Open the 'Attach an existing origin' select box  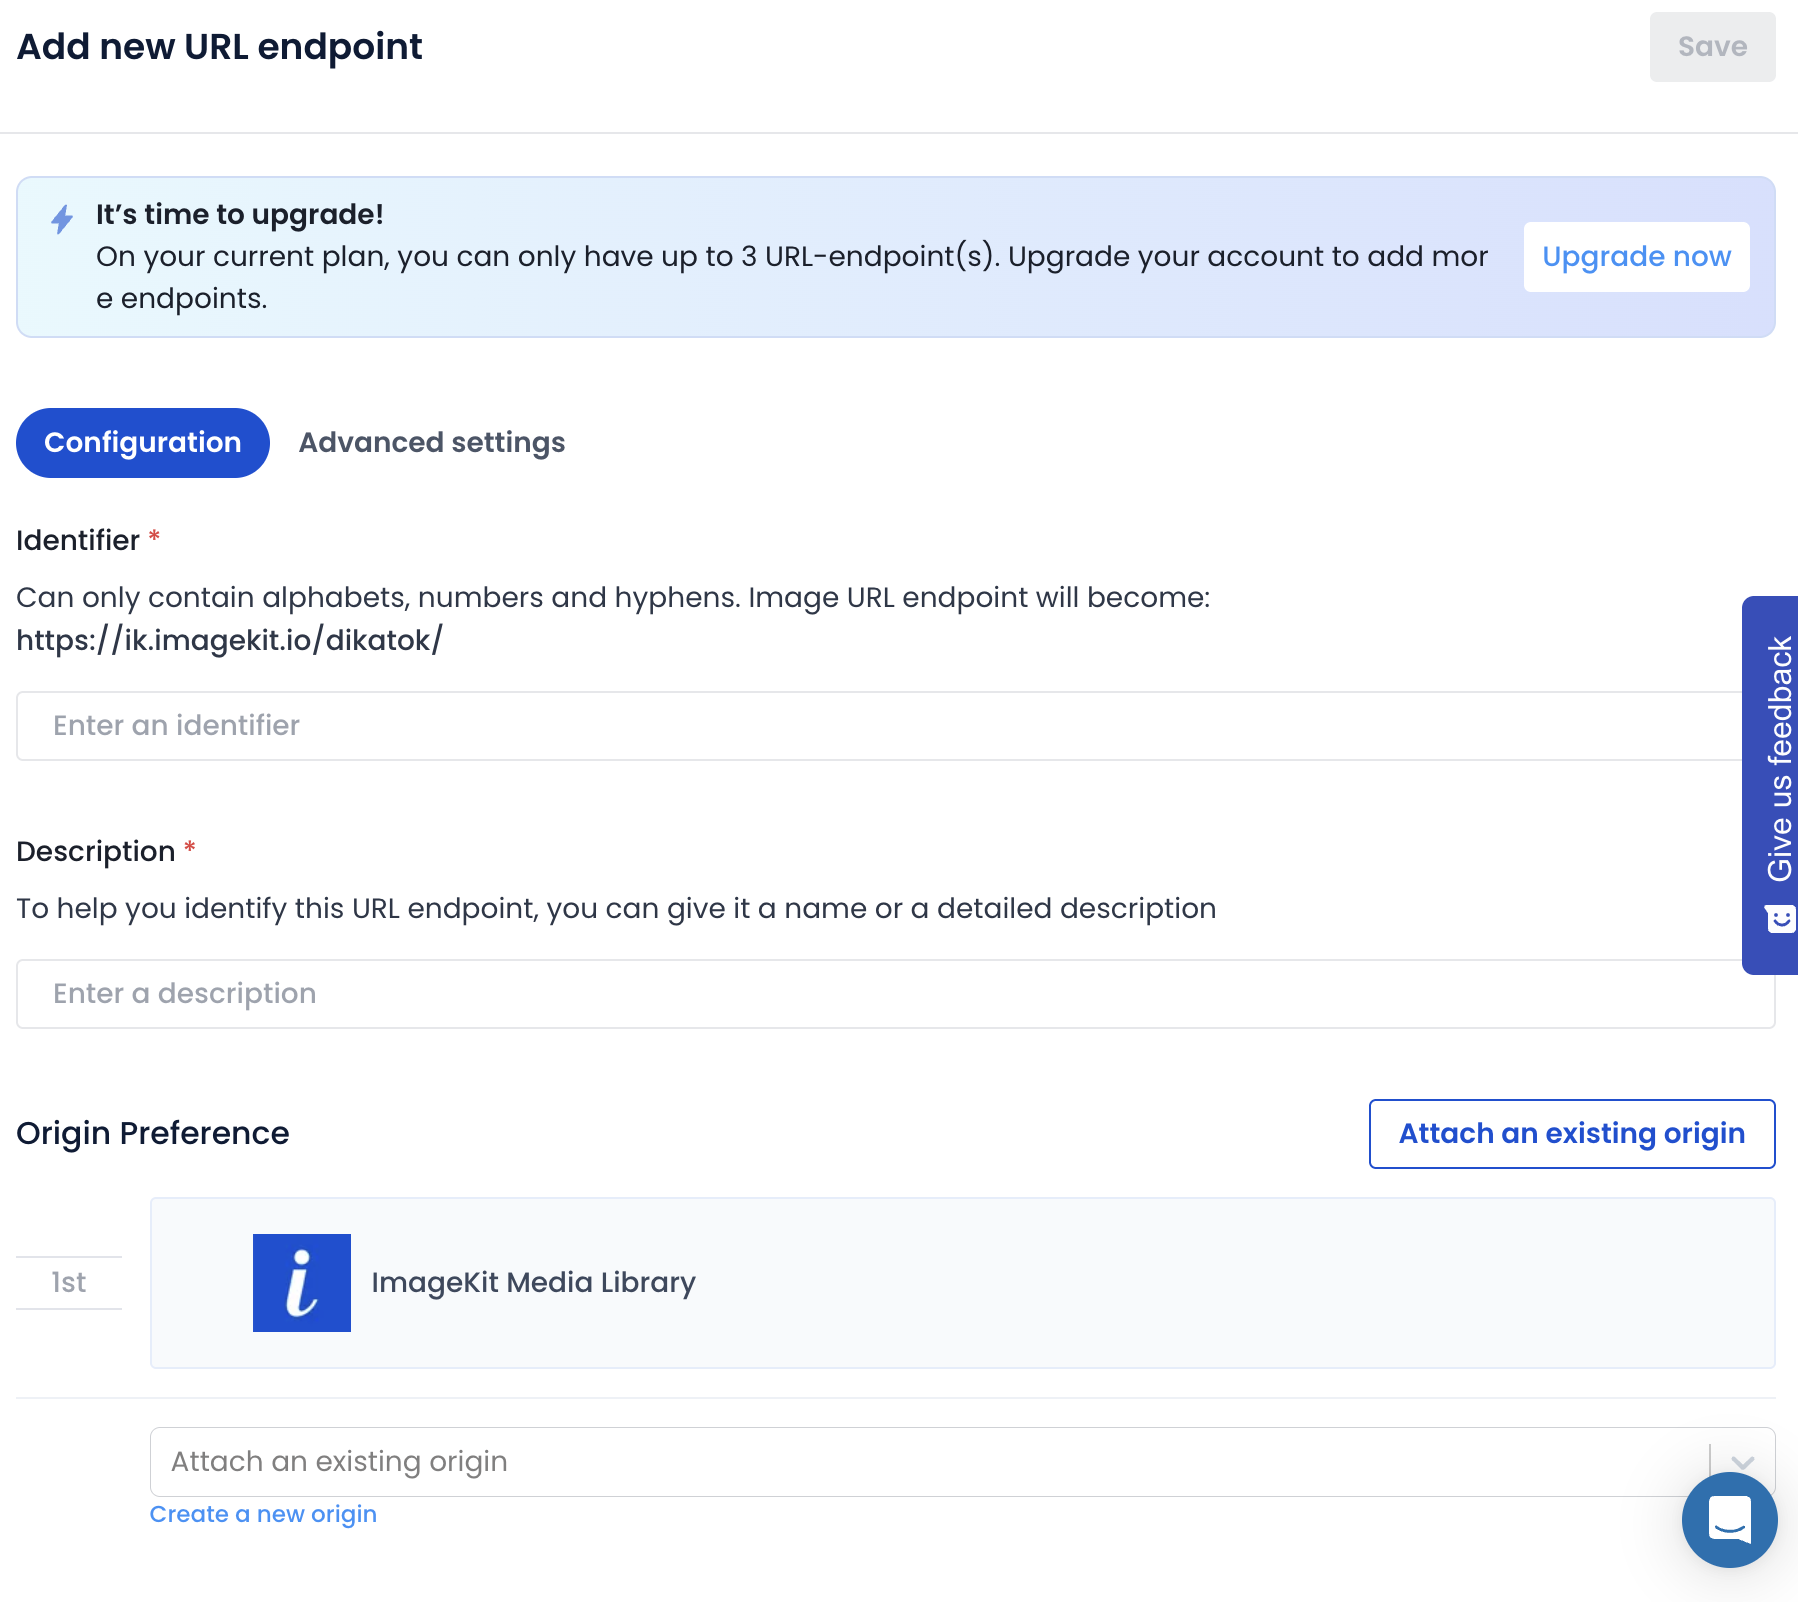tap(920, 1462)
